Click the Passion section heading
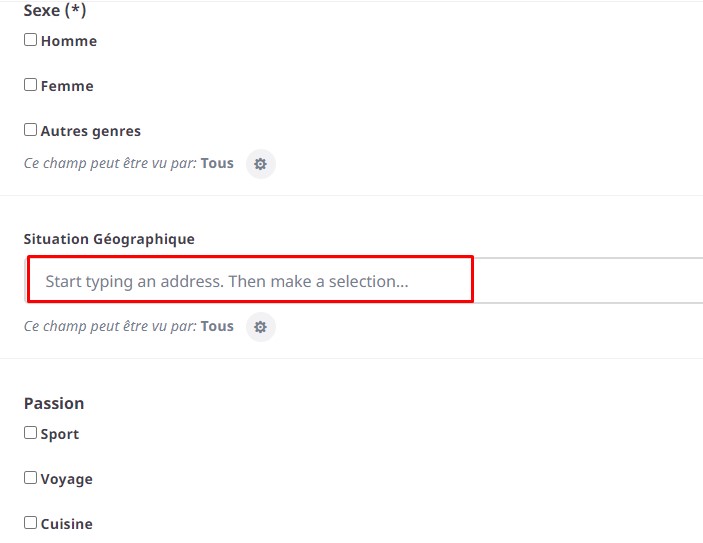703x543 pixels. 54,403
